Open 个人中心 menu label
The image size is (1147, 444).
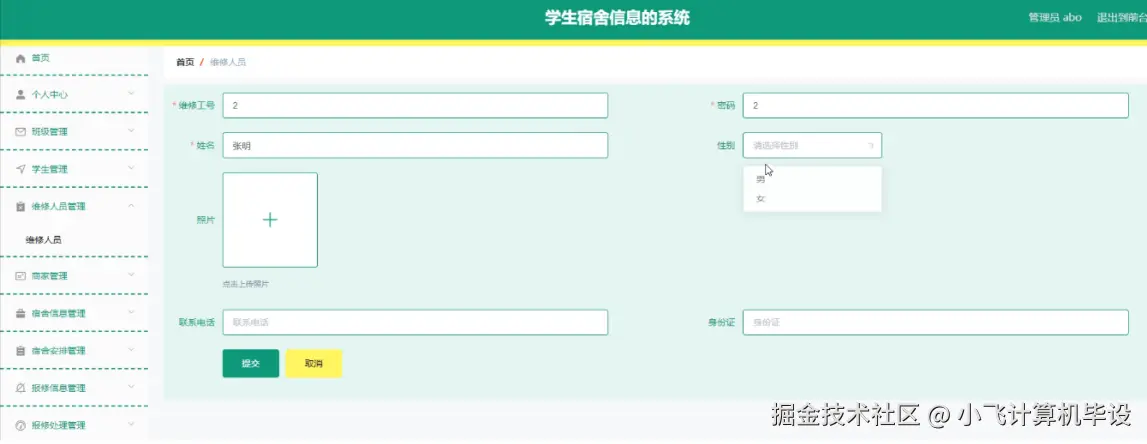(x=50, y=94)
